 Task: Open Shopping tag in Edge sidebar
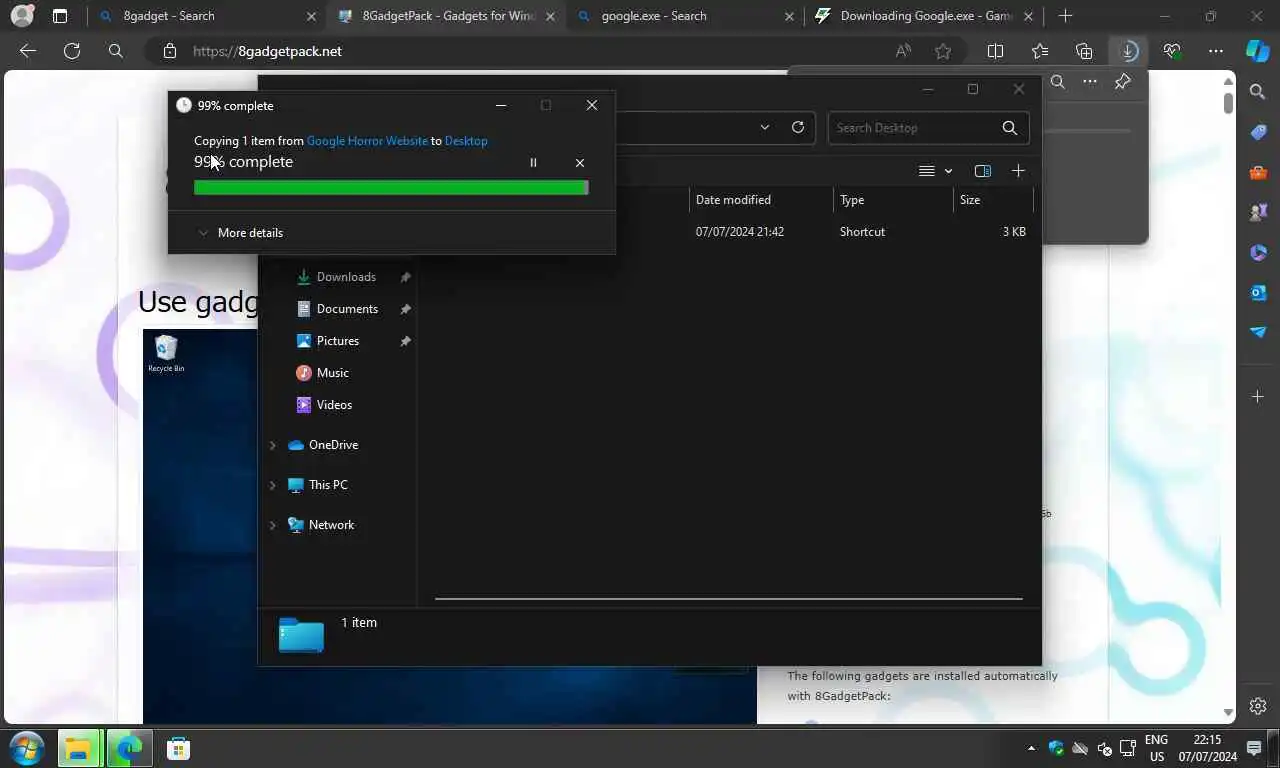(x=1258, y=132)
